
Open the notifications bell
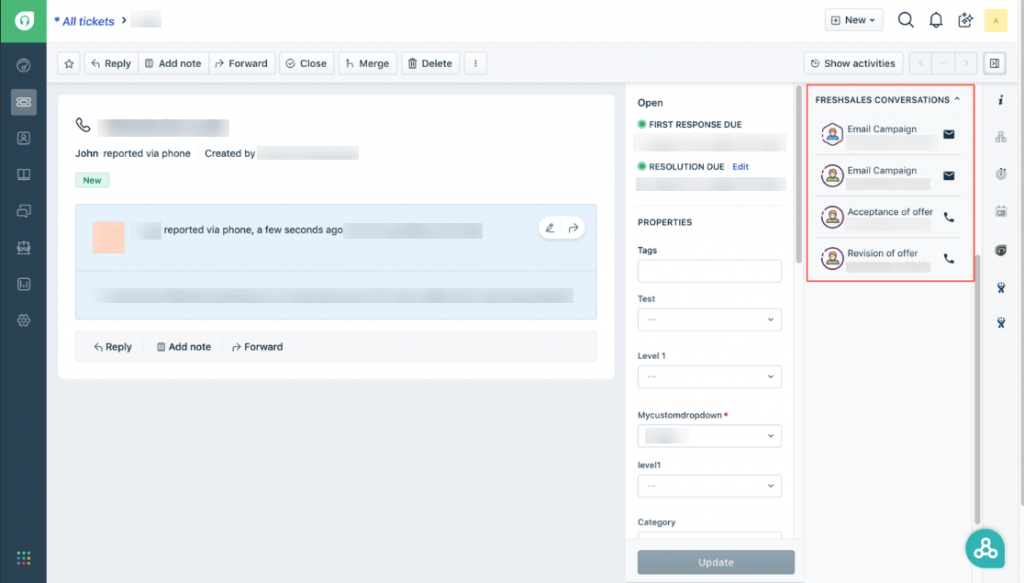[936, 19]
